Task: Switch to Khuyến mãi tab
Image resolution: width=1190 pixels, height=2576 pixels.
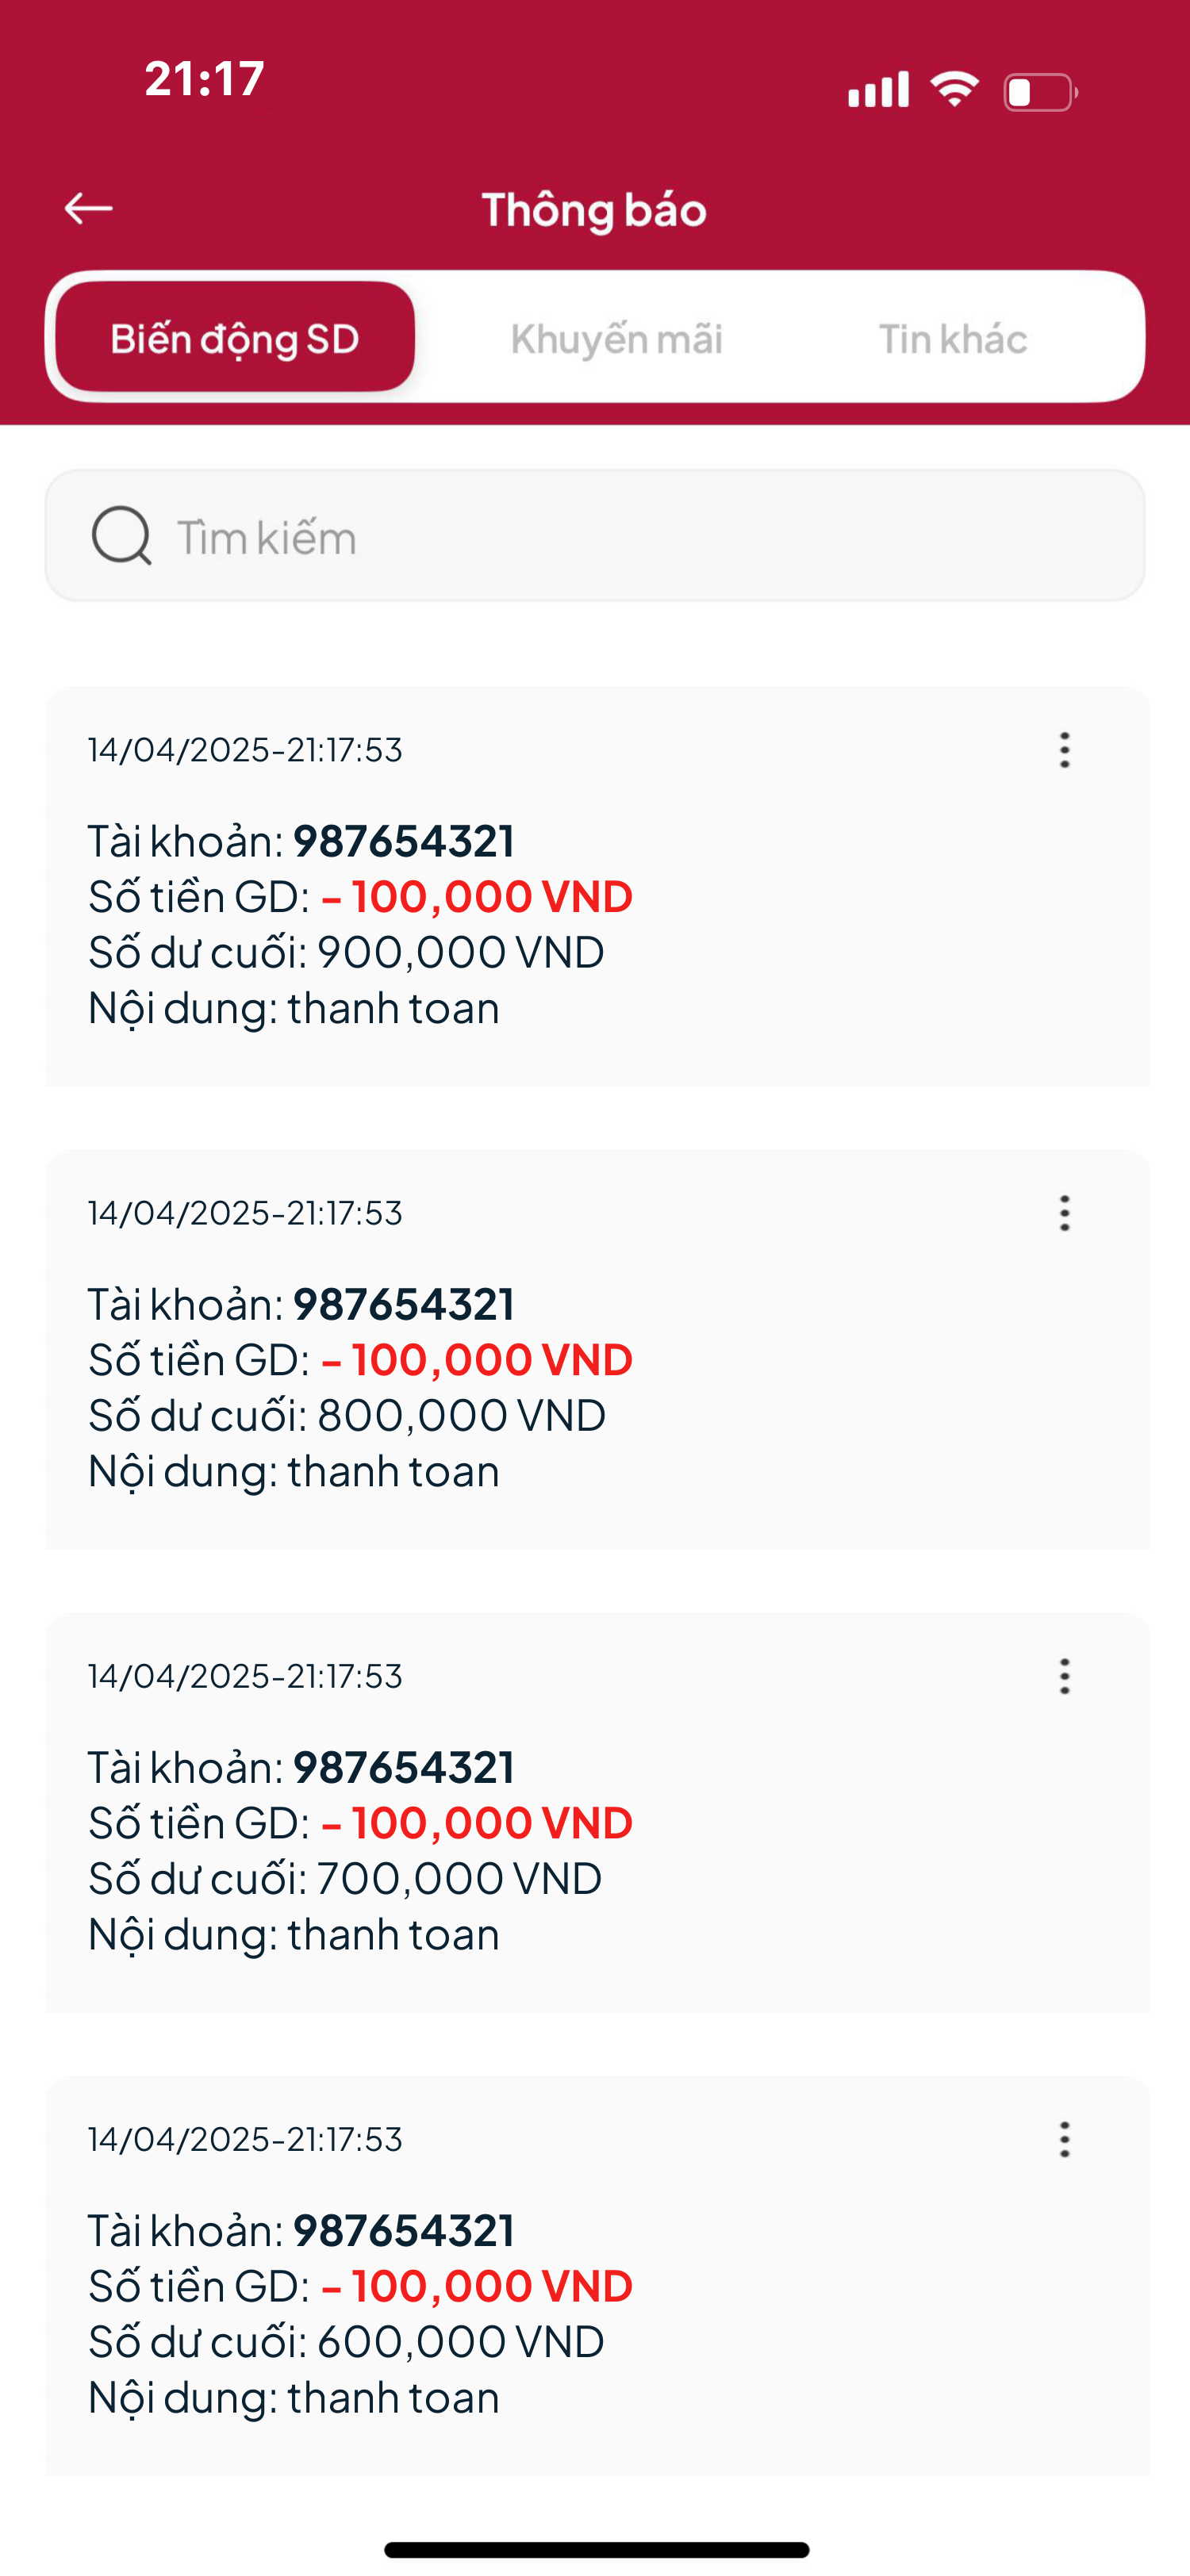Action: coord(616,339)
